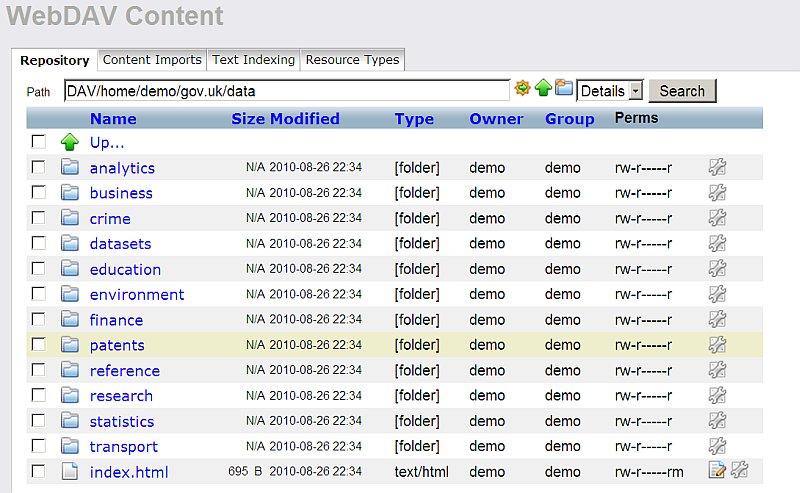The height and width of the screenshot is (493, 800).
Task: Open properties wrench for analytics folder
Action: click(716, 167)
